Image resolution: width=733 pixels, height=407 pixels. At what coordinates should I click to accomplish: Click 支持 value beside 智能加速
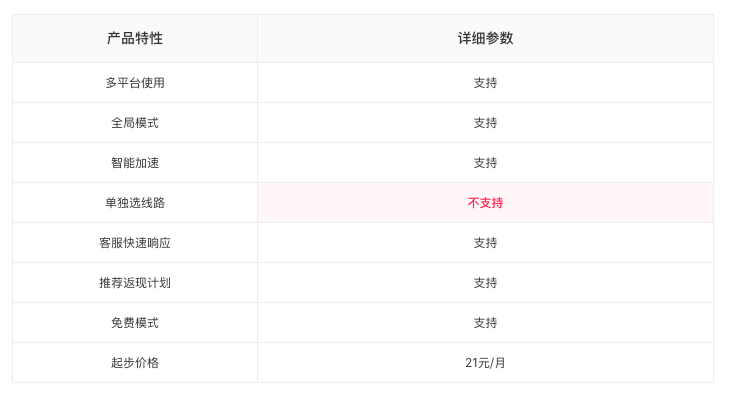pyautogui.click(x=485, y=163)
